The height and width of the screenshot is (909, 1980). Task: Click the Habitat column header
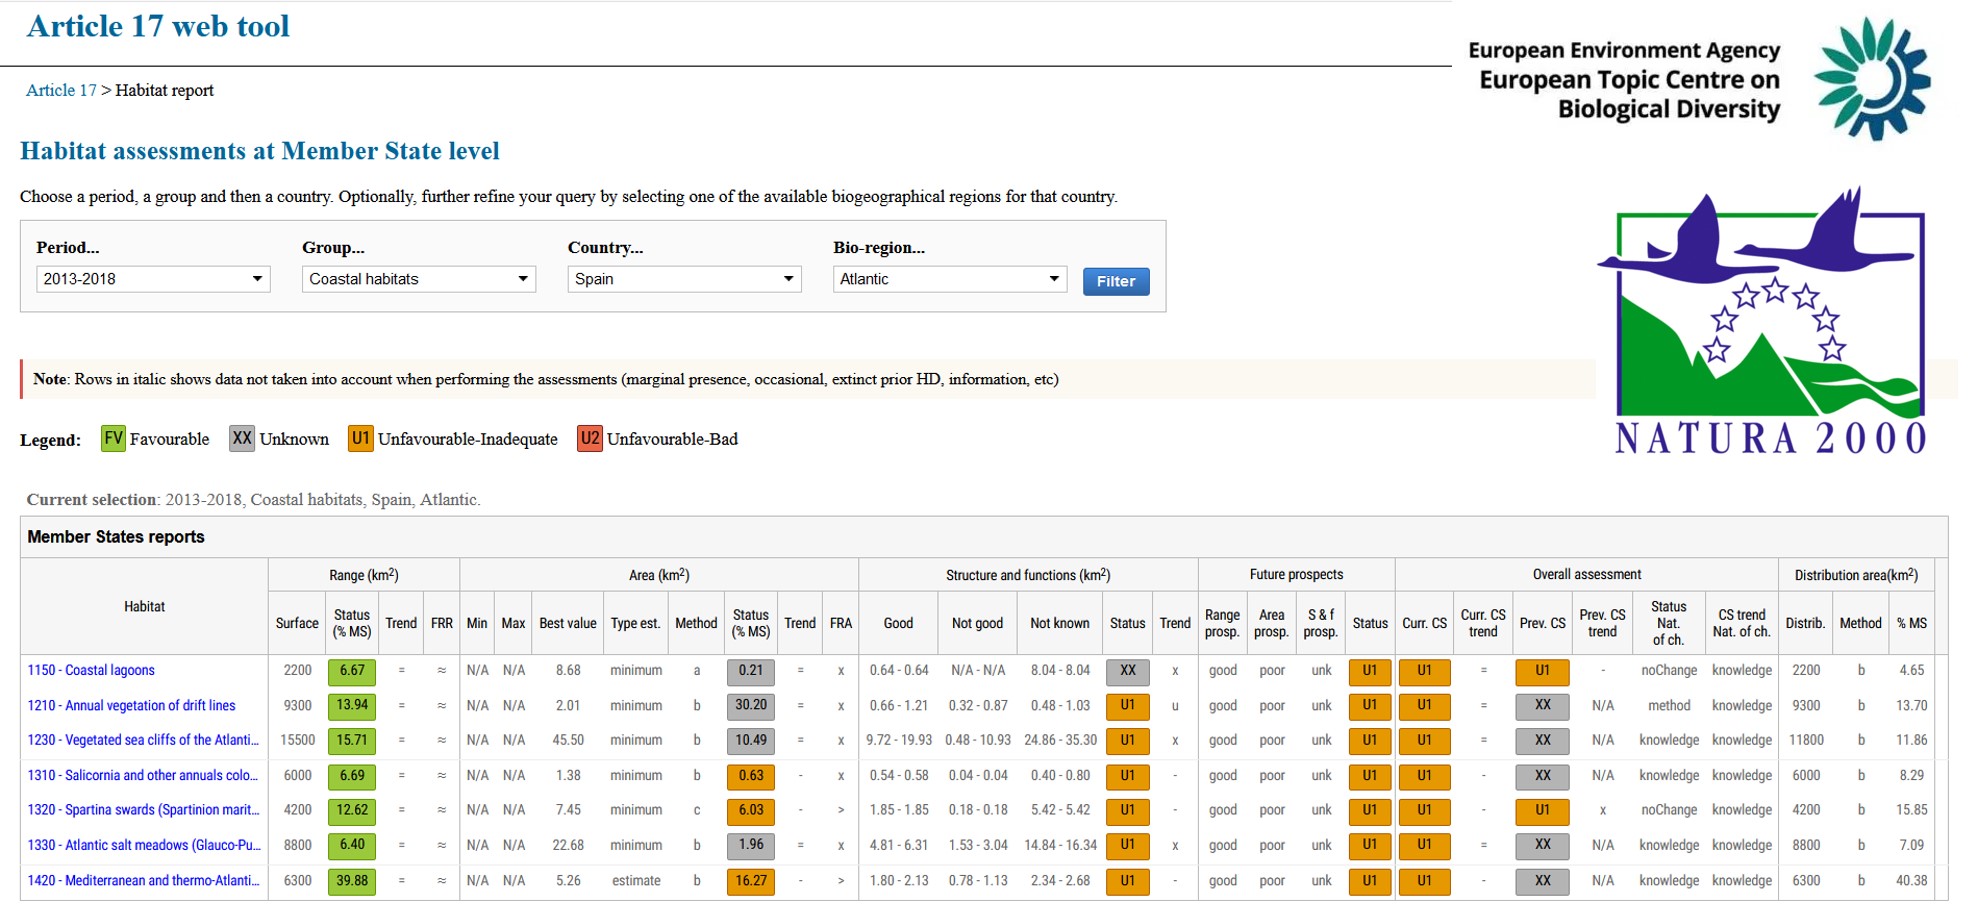pyautogui.click(x=144, y=606)
